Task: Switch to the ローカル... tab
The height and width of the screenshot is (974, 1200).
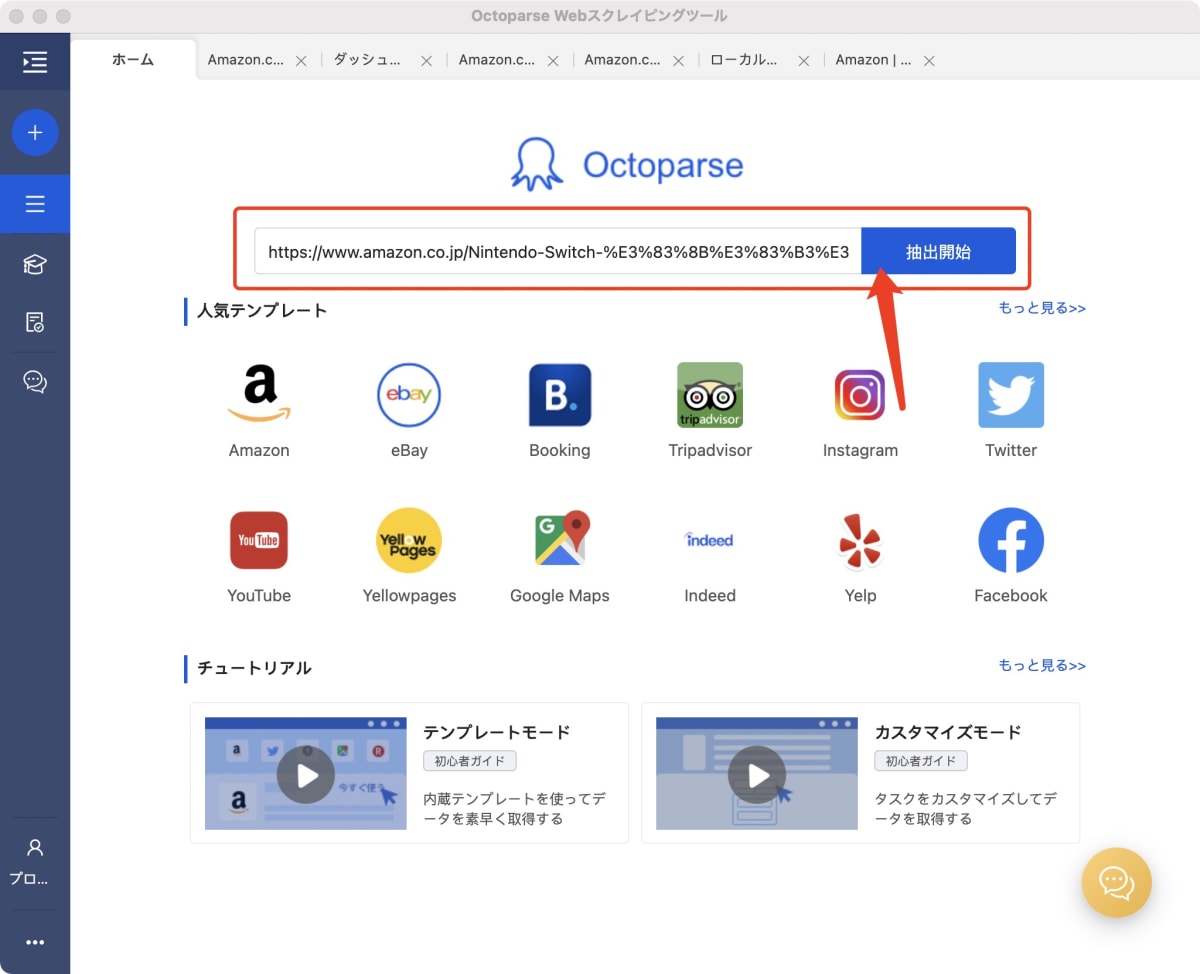Action: point(745,60)
